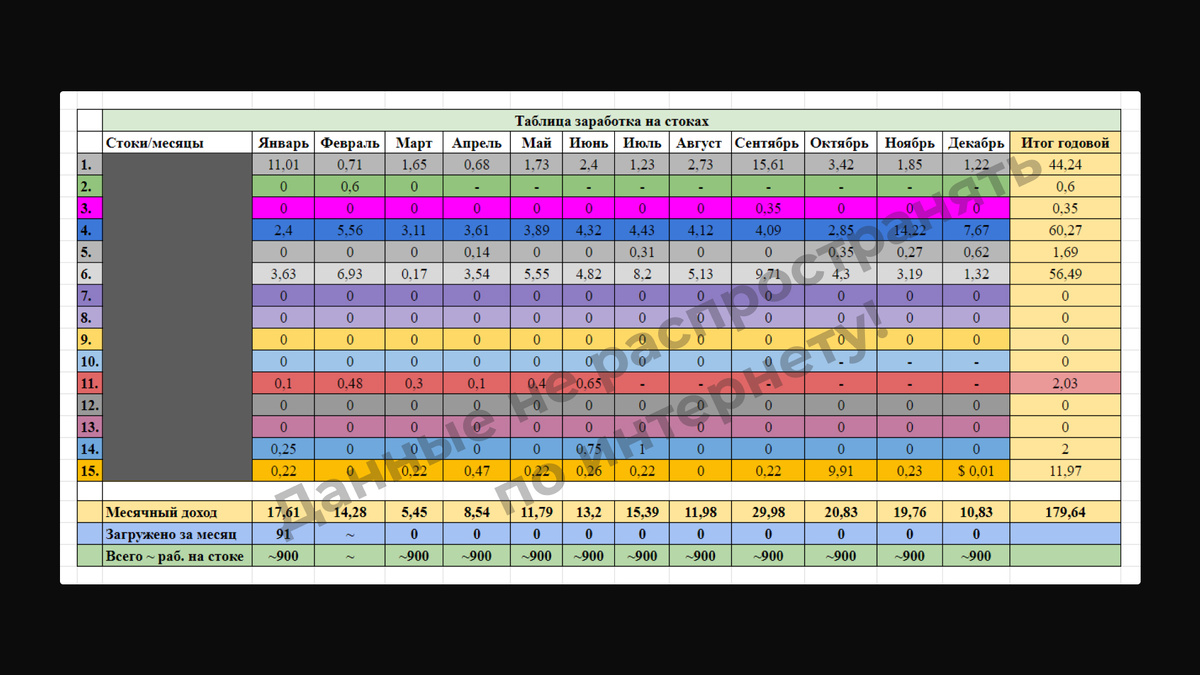The height and width of the screenshot is (675, 1200).
Task: Click the monthly income cell 19,76
Action: click(910, 512)
